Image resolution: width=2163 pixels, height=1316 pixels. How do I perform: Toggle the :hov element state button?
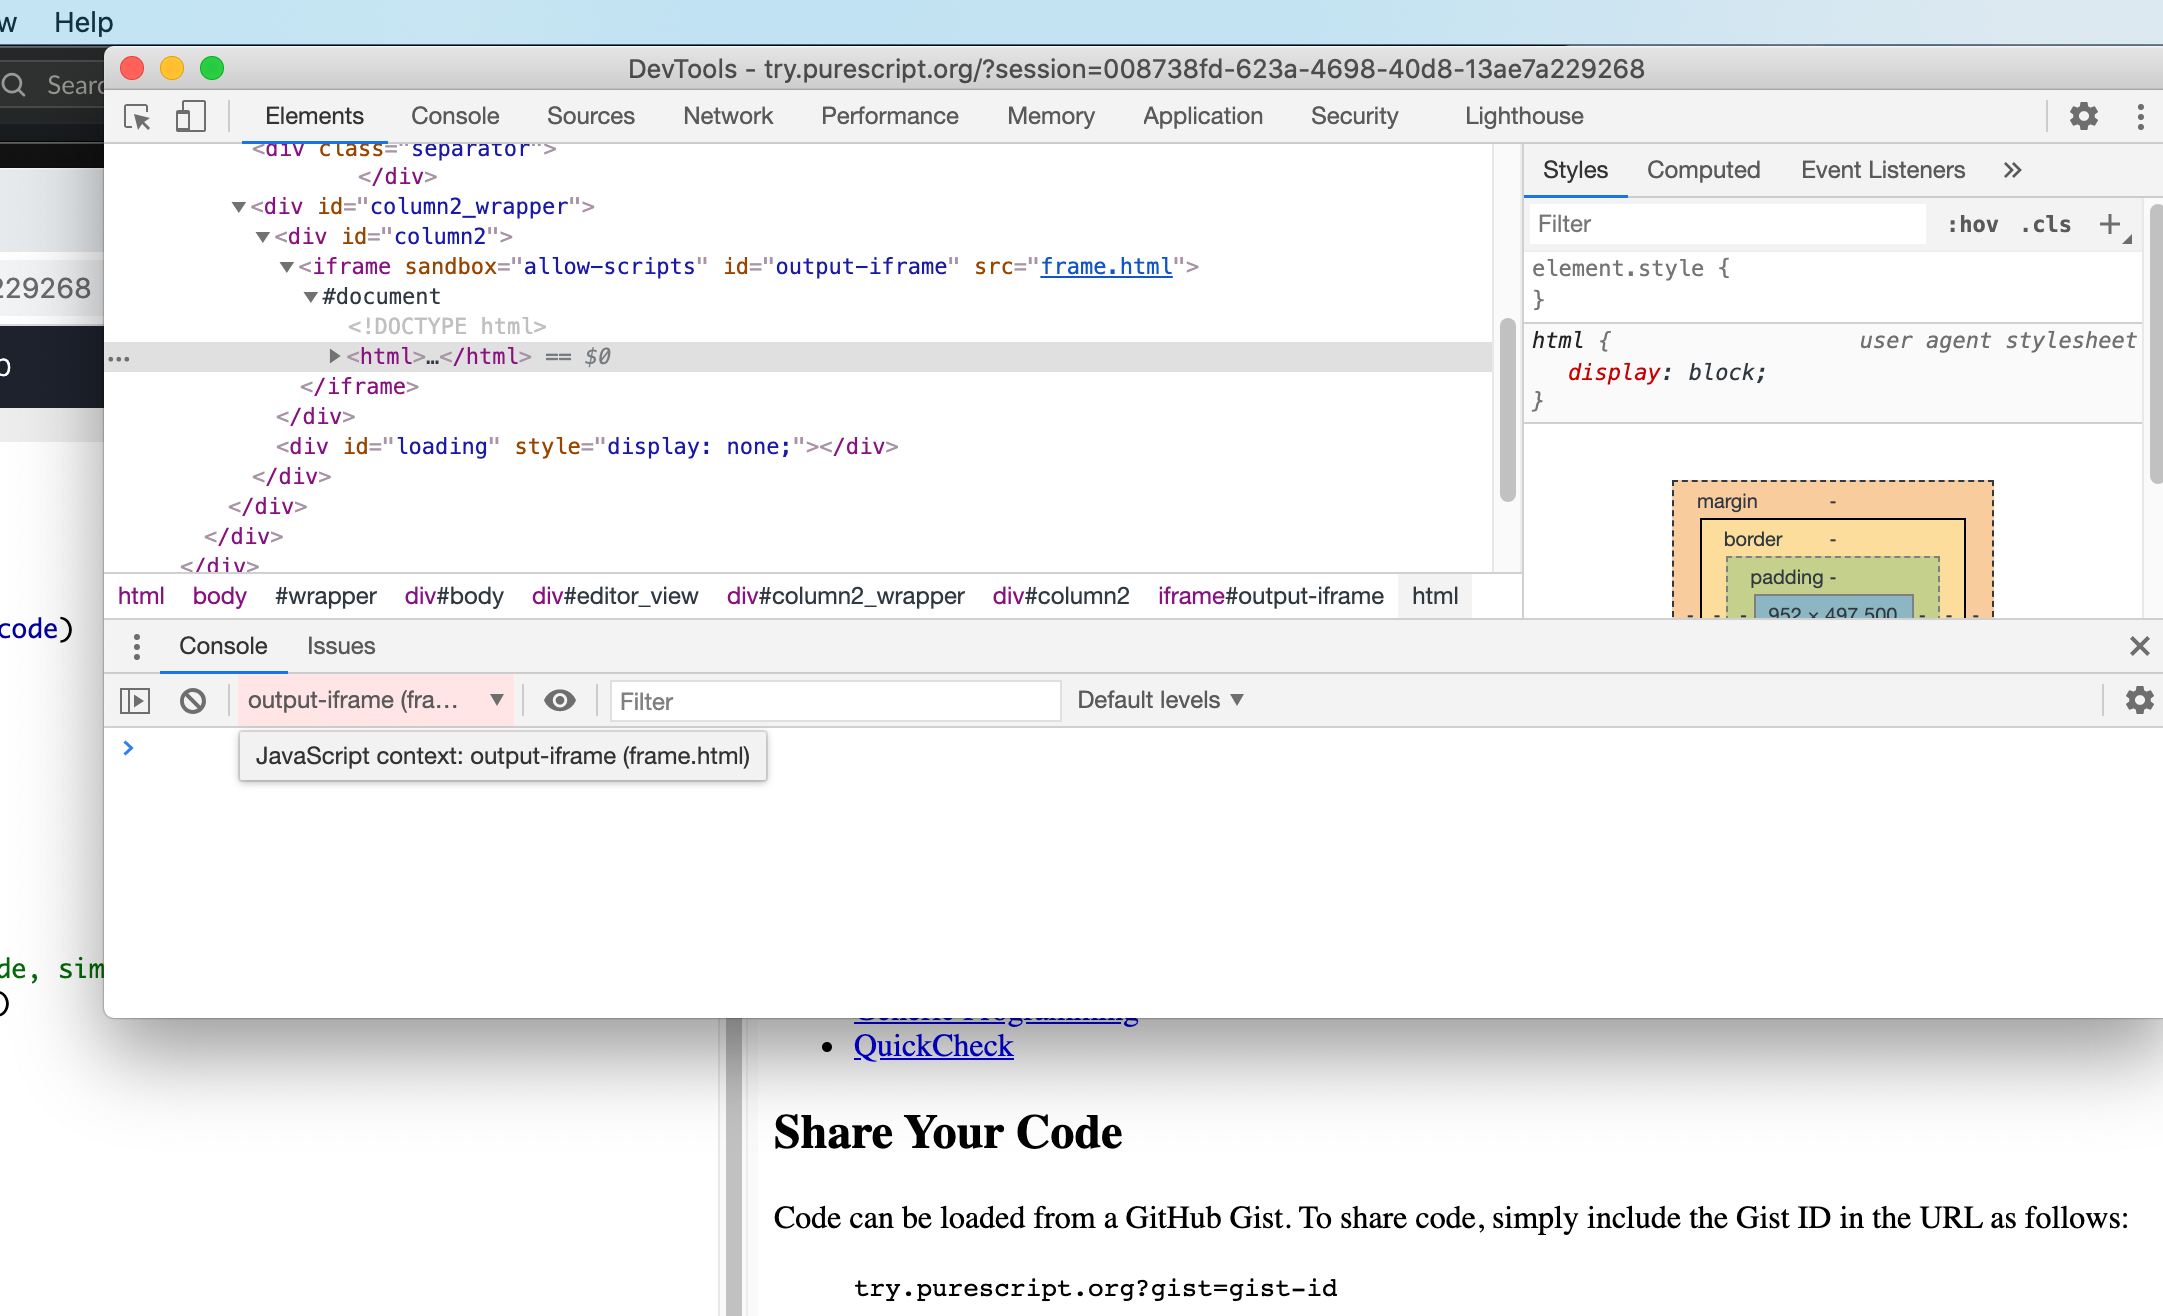coord(1972,224)
